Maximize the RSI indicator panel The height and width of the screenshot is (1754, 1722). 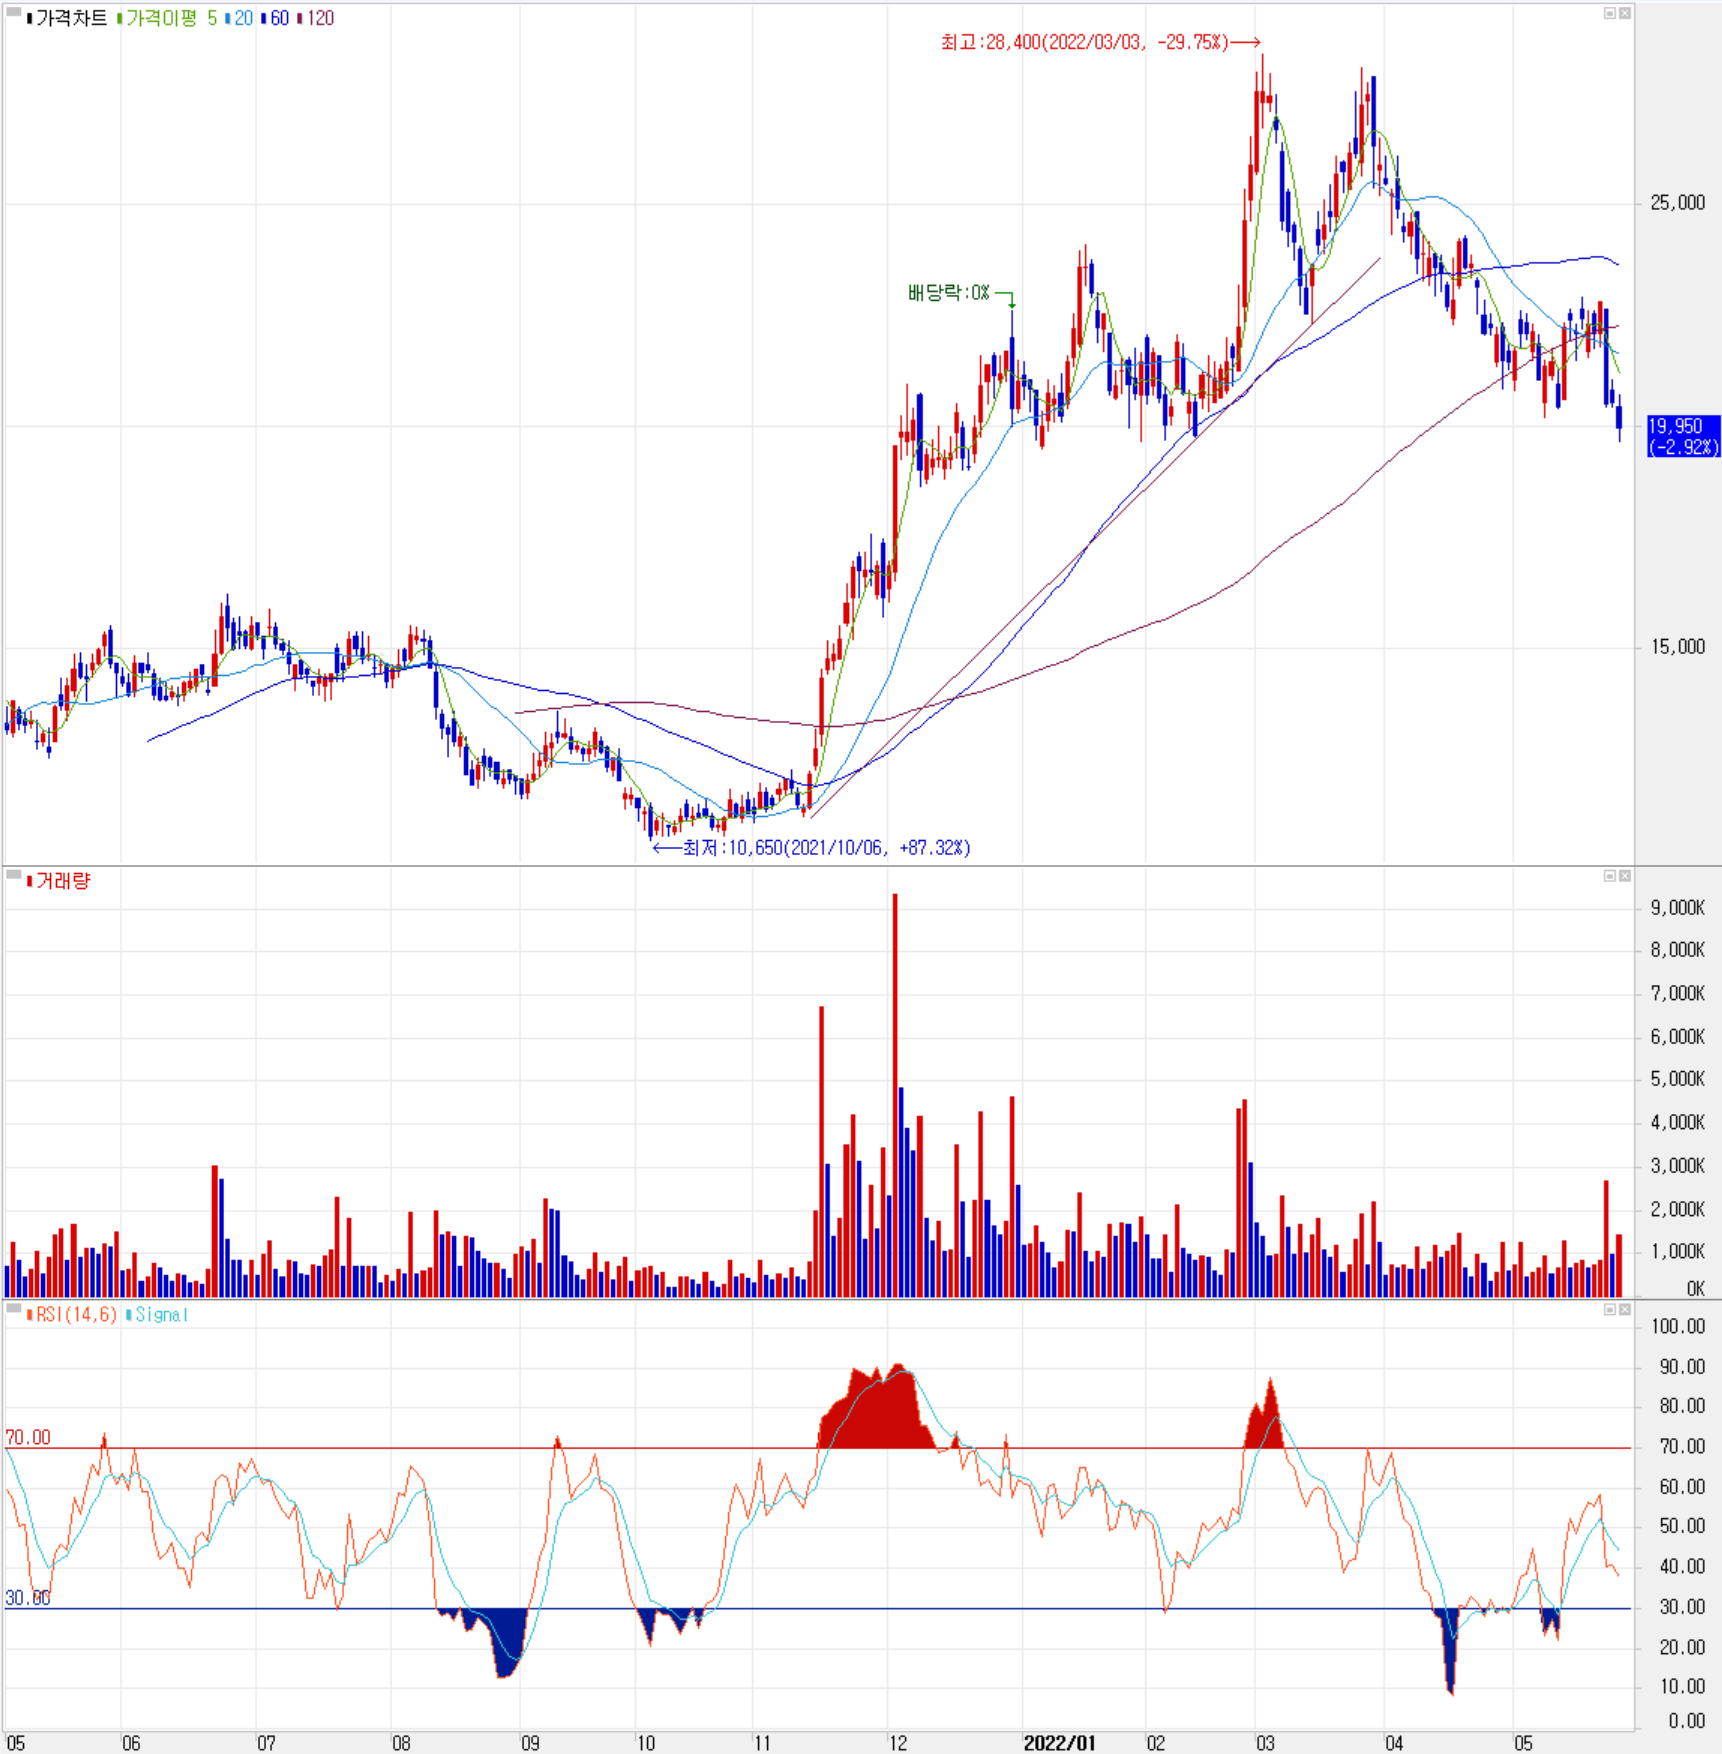[x=1610, y=1309]
